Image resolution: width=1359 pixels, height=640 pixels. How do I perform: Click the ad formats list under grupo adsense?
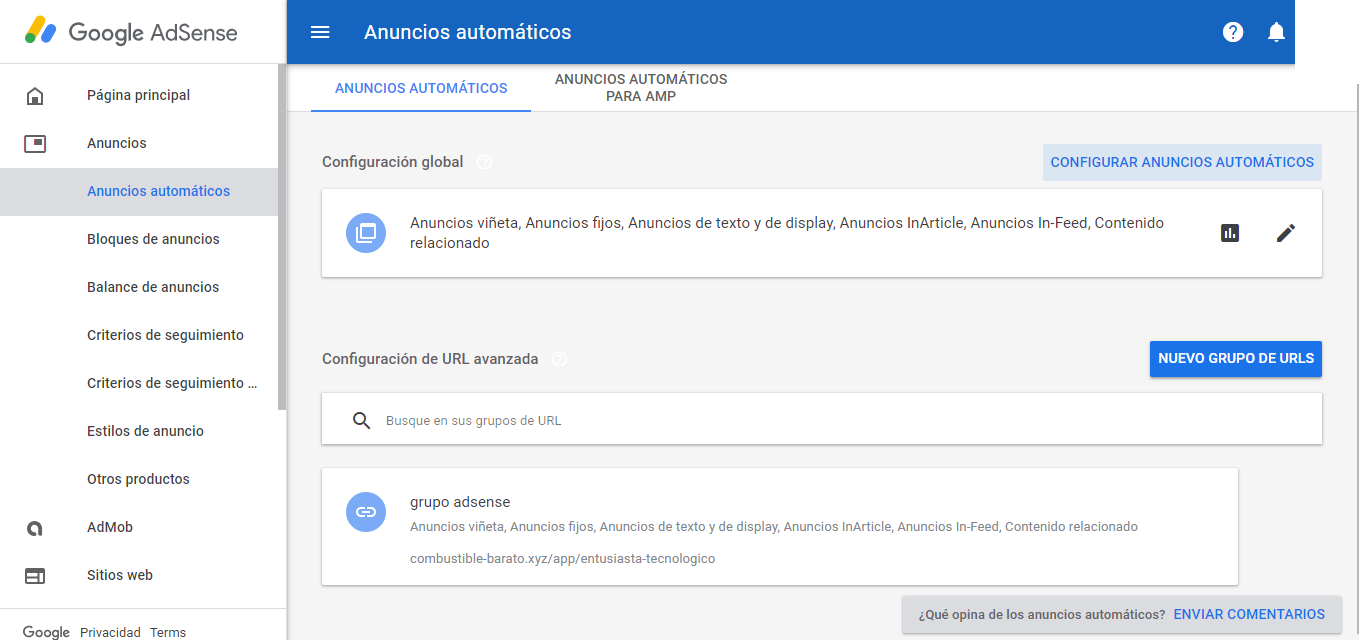774,527
